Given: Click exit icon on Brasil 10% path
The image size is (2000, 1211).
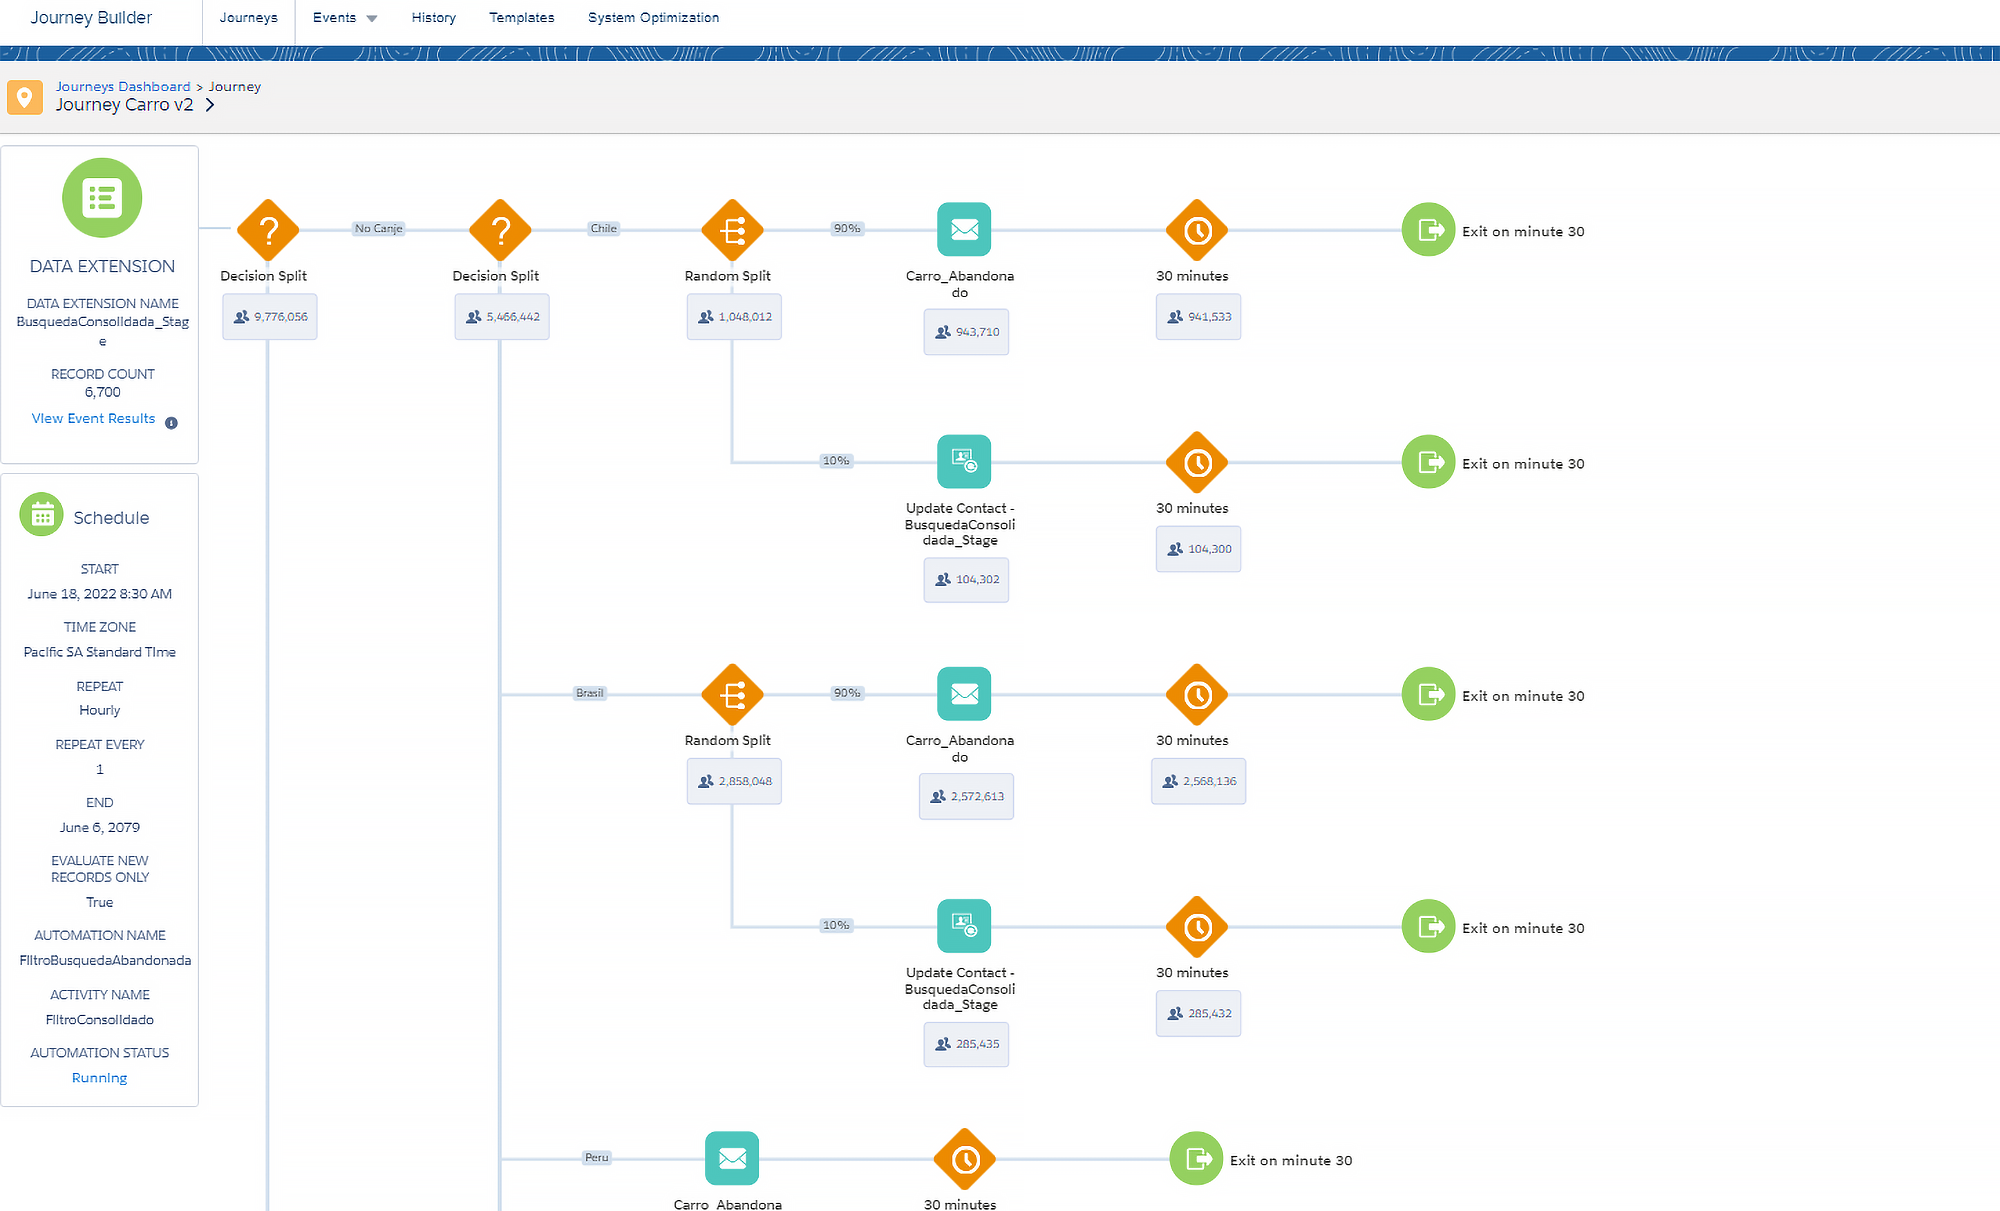Looking at the screenshot, I should click(x=1428, y=926).
